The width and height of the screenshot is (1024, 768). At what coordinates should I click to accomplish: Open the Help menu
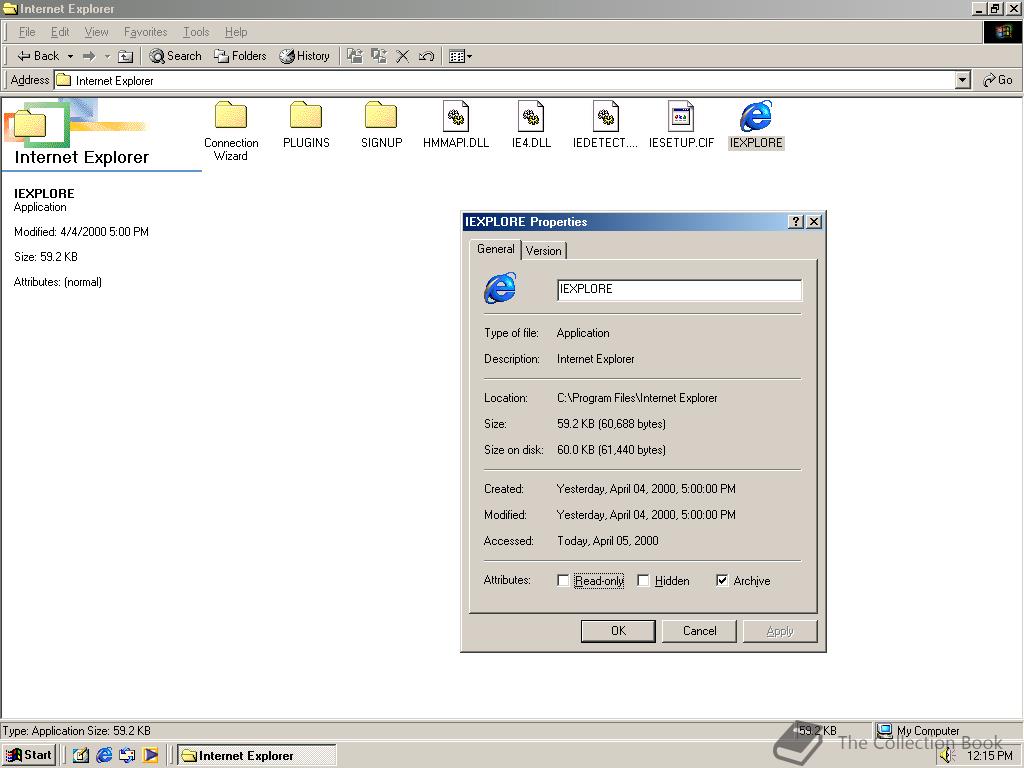[x=236, y=32]
